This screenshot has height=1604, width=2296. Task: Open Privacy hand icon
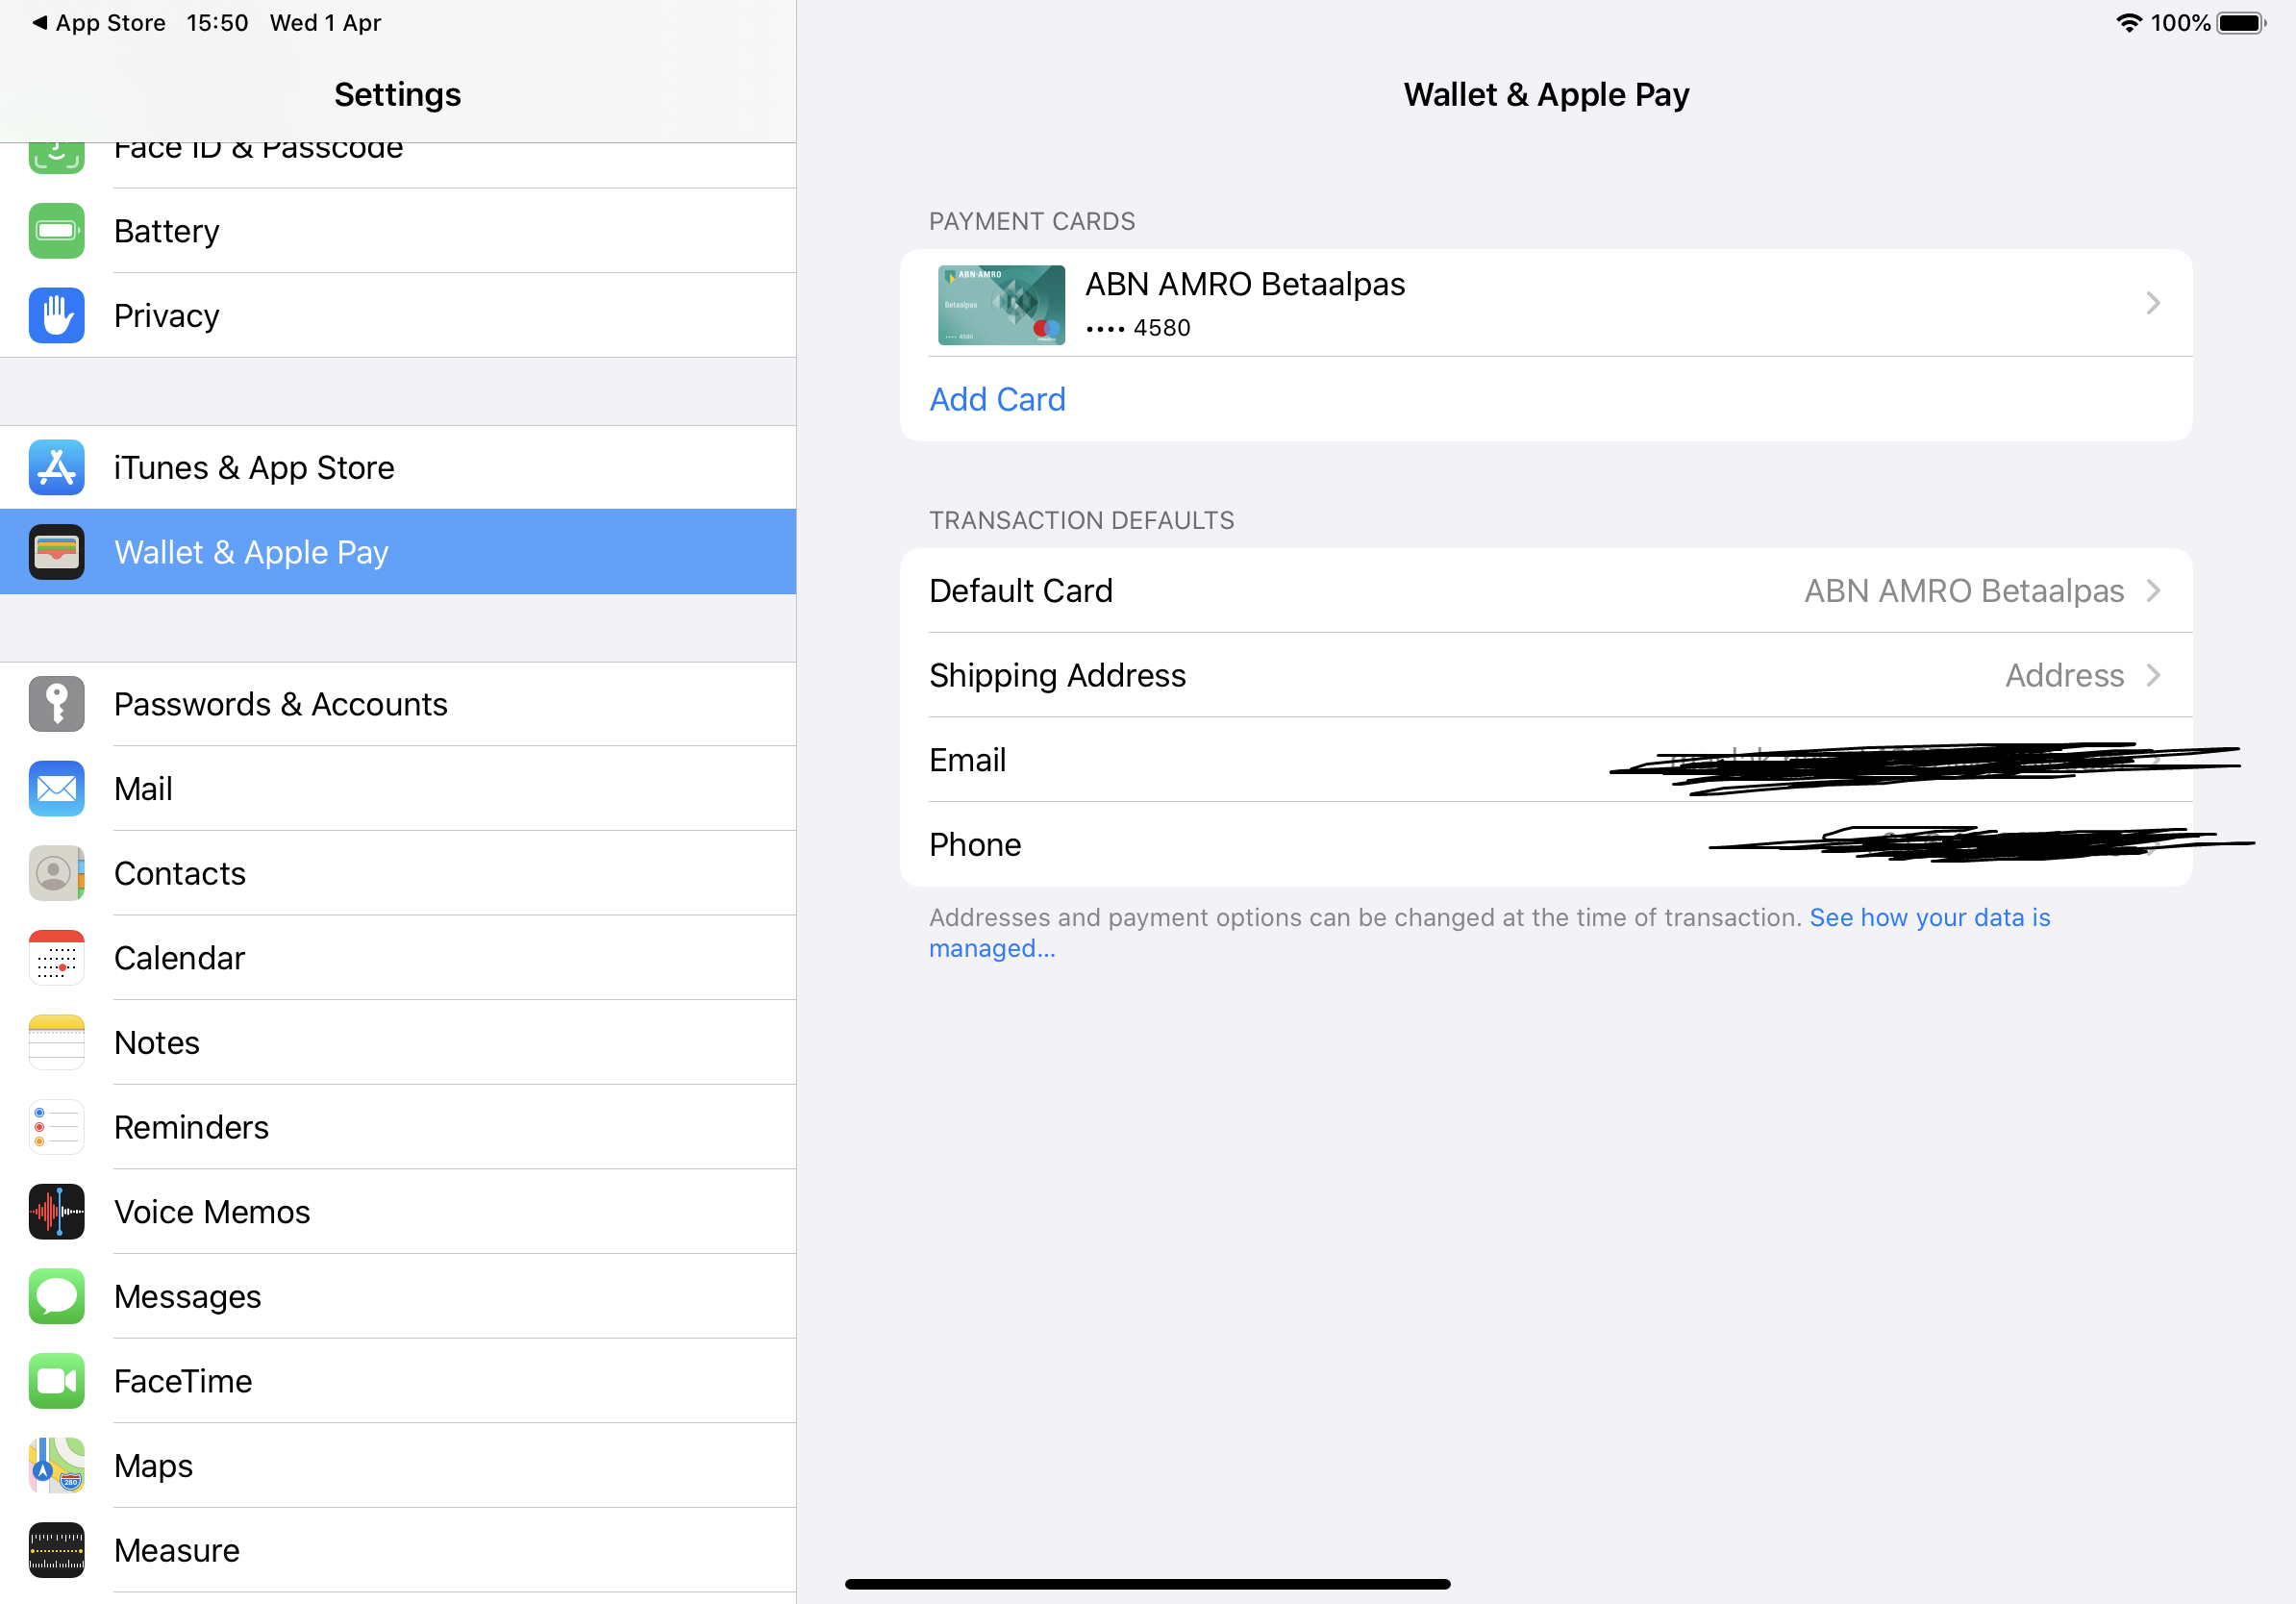click(x=56, y=316)
